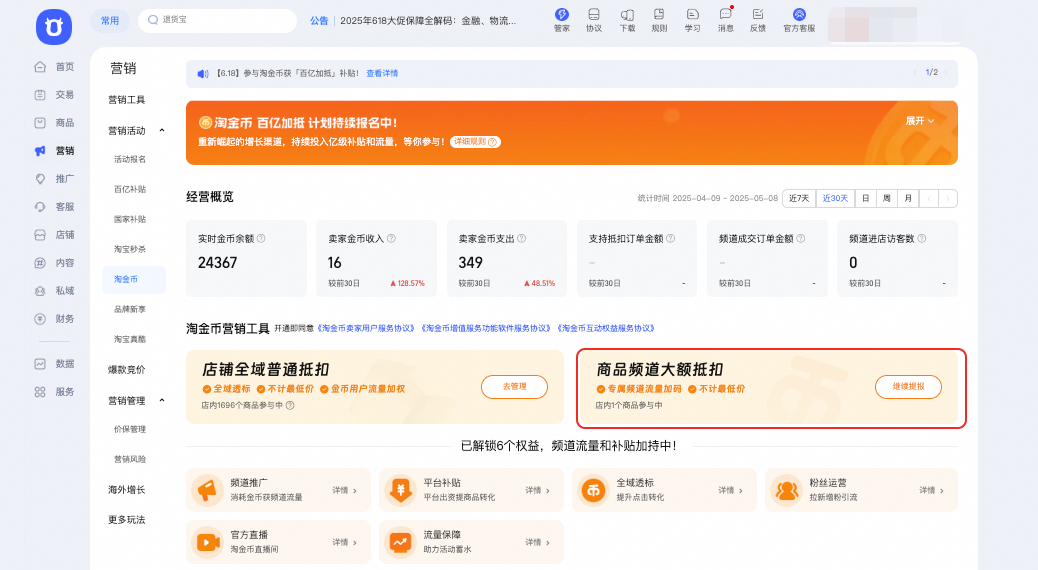Click 去管理 button for 店铺全域普通抵扣
1038x570 pixels.
(514, 387)
